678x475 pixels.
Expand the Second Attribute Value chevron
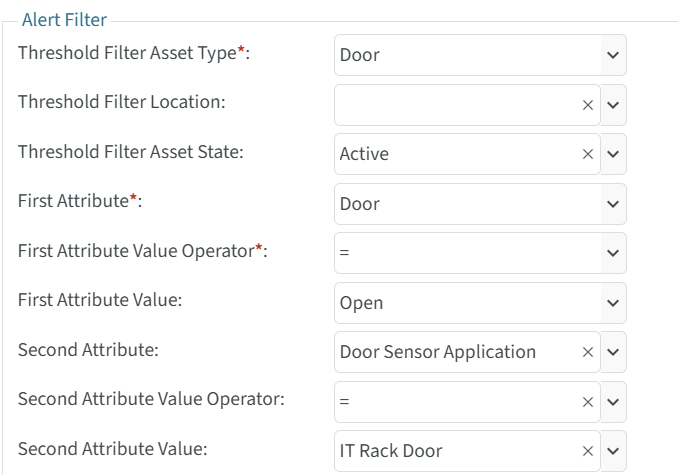tap(614, 451)
